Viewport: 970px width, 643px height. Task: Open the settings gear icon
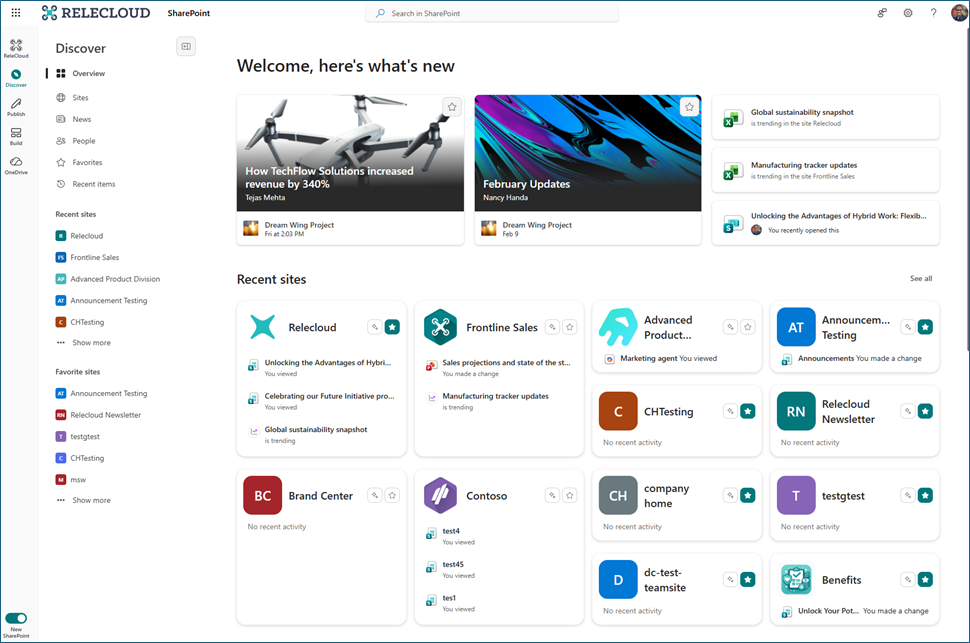pyautogui.click(x=908, y=13)
